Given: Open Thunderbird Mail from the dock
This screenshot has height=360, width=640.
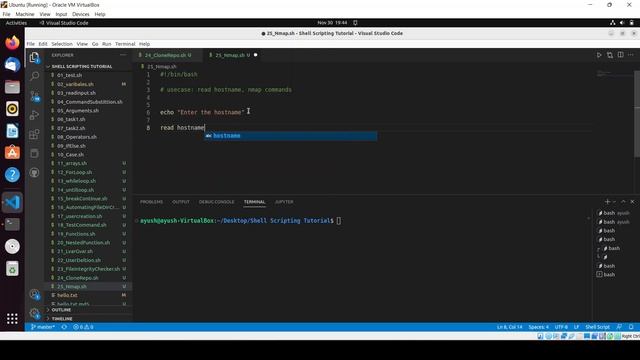Looking at the screenshot, I should click(12, 64).
